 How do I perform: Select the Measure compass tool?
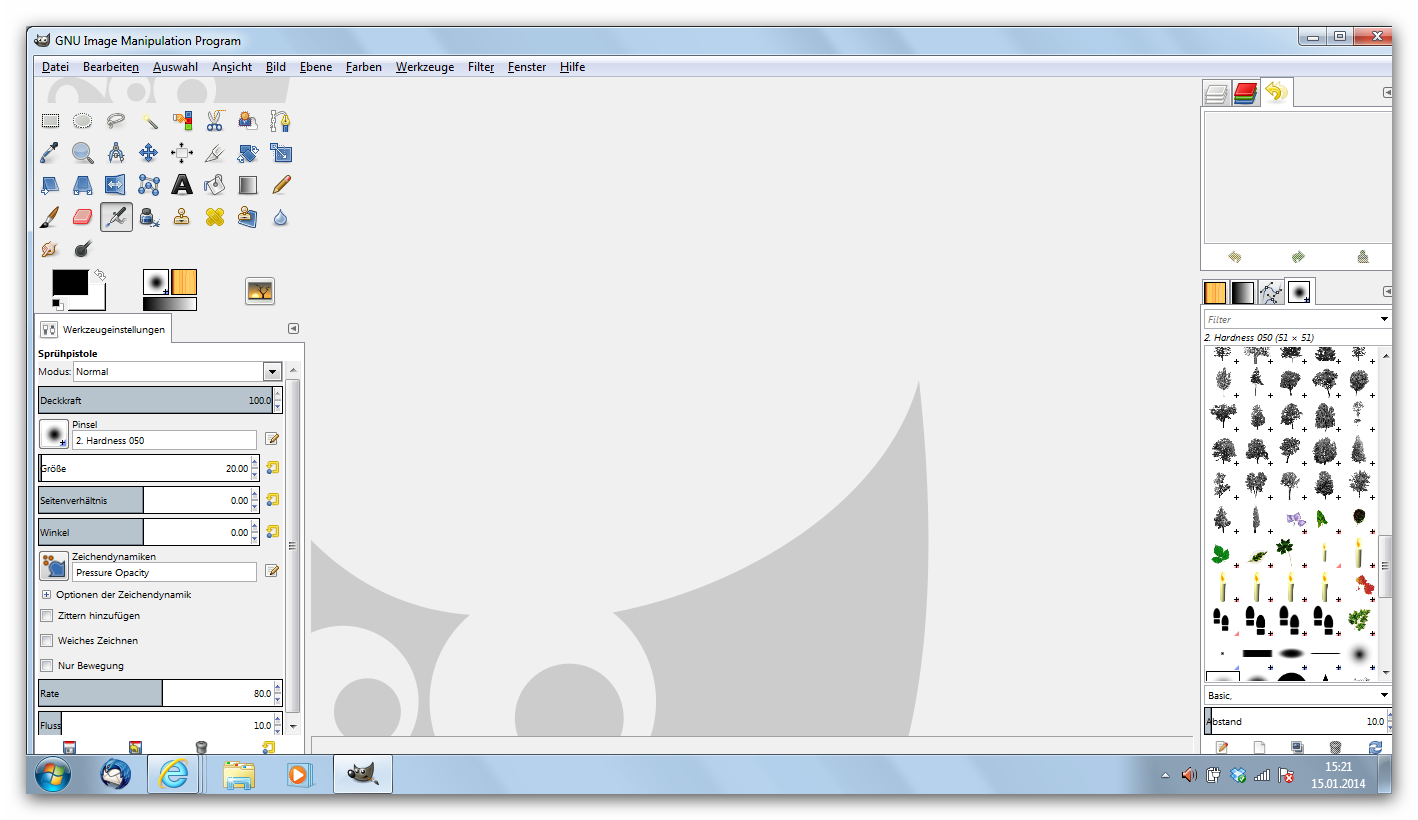[116, 153]
